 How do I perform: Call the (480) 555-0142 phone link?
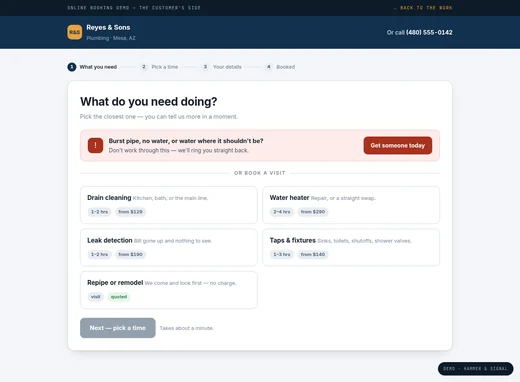[x=429, y=32]
